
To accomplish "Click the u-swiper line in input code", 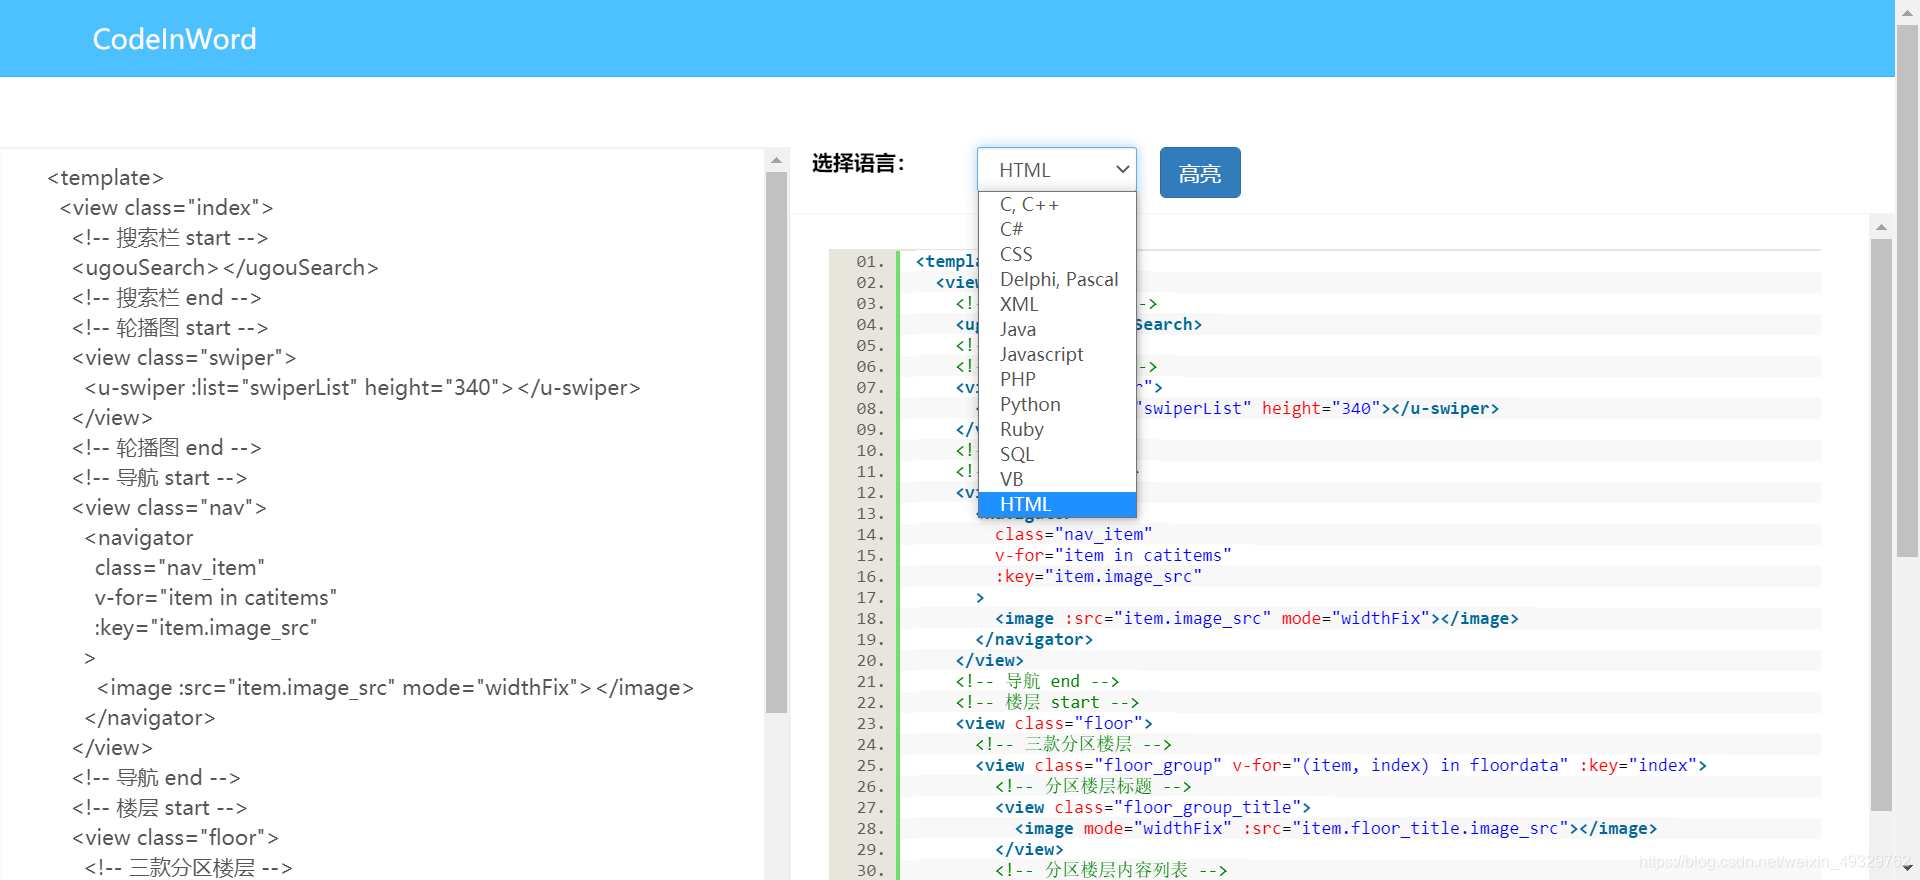I will [x=362, y=388].
